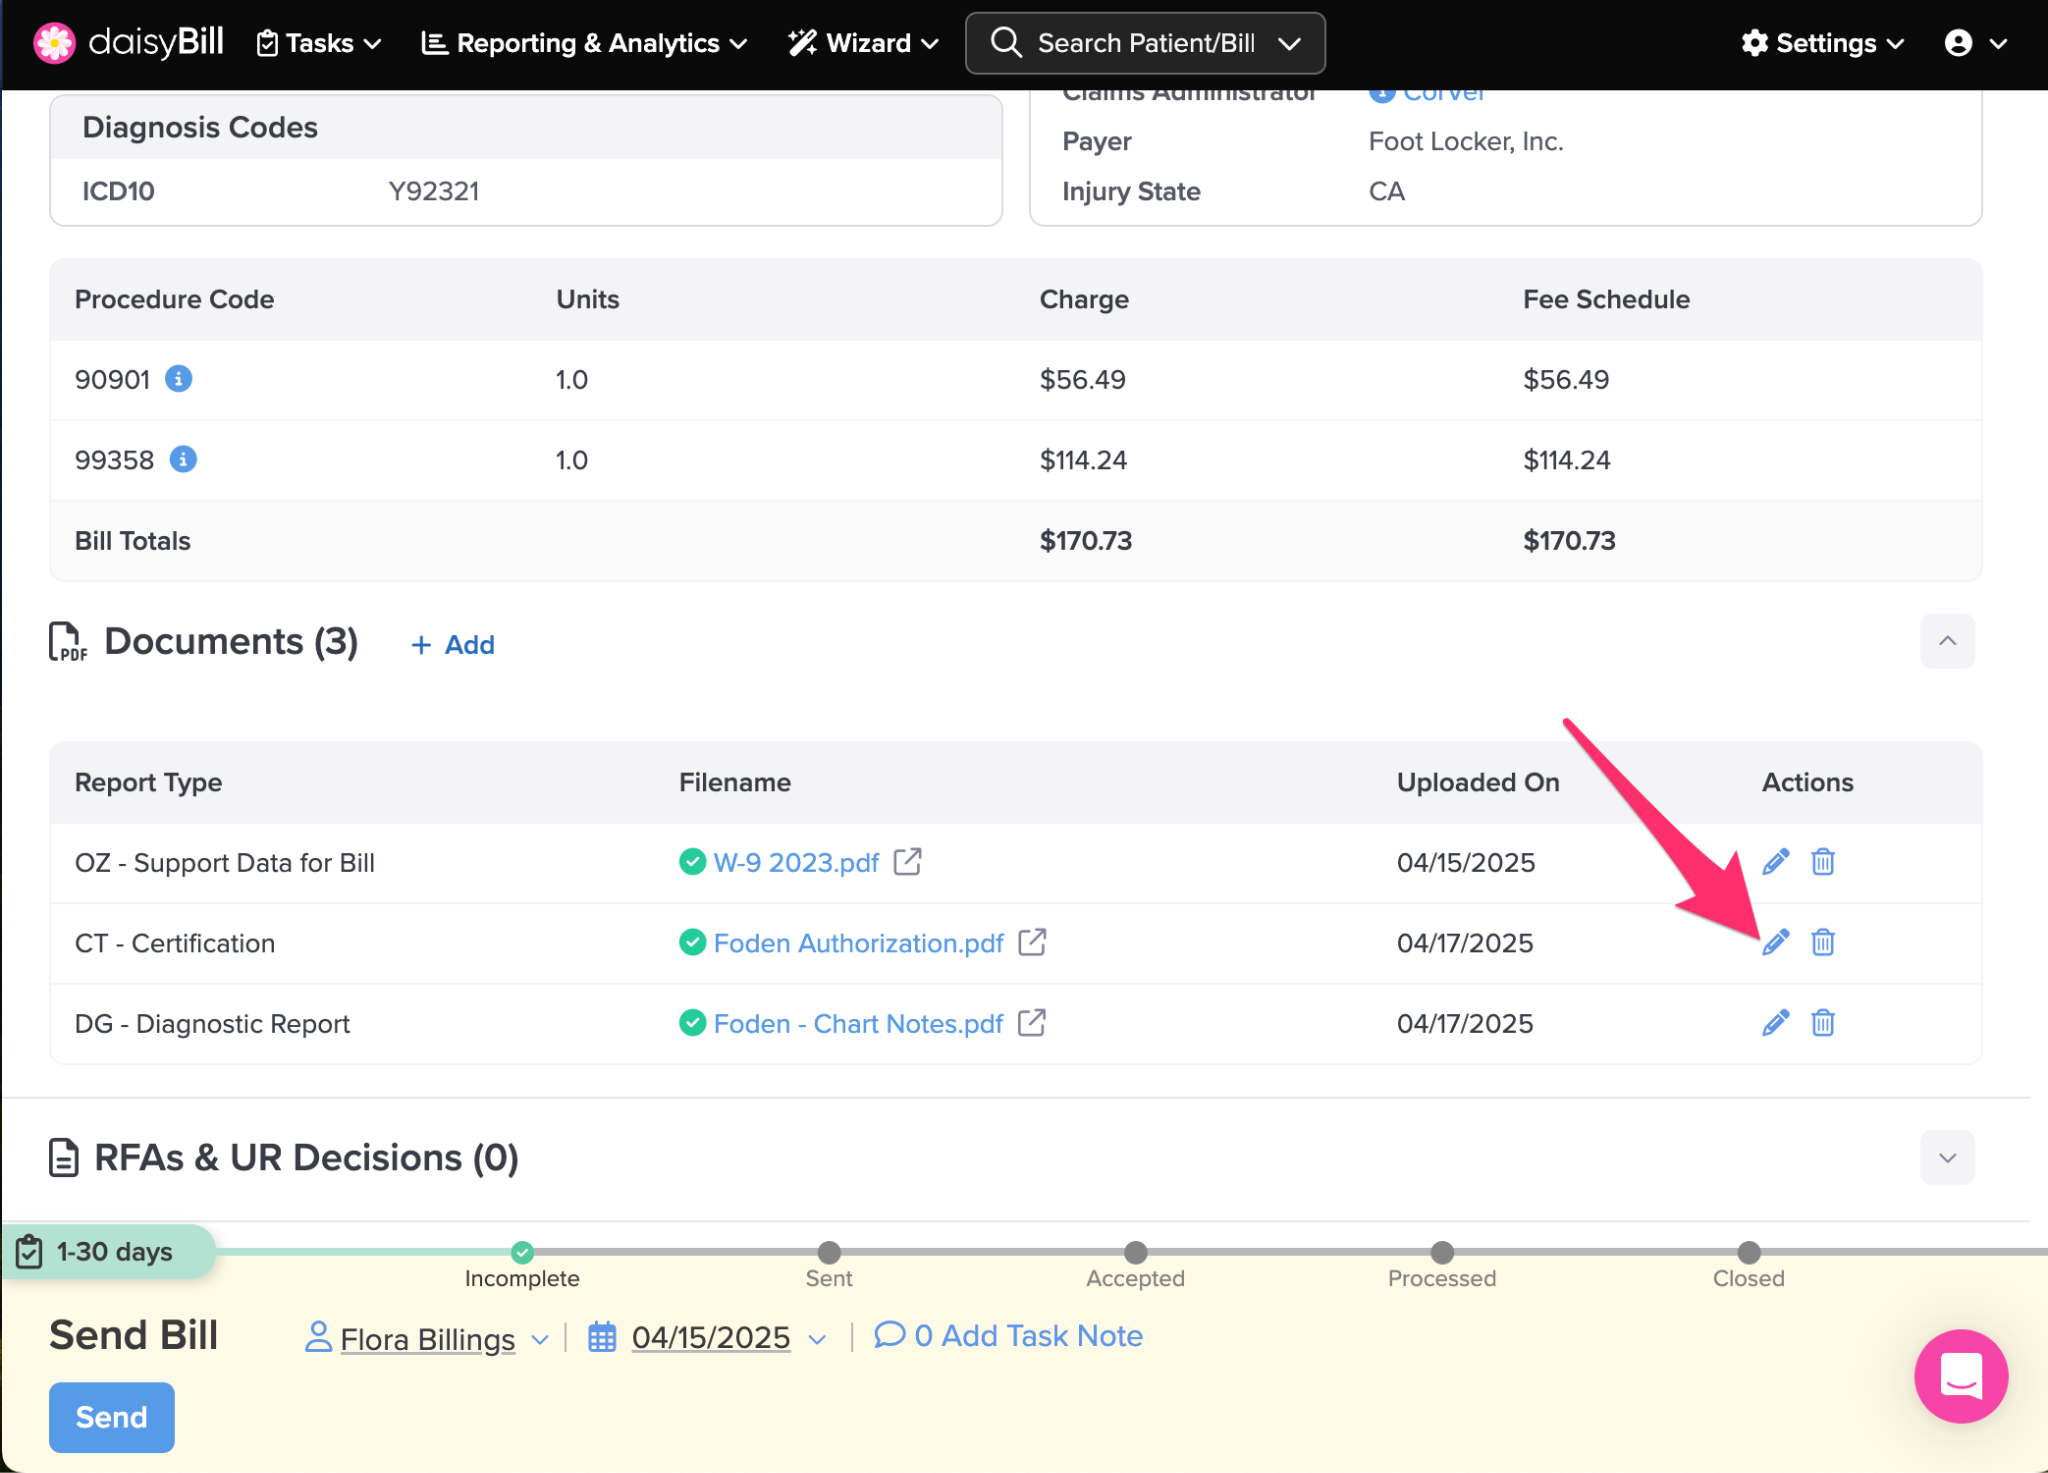Image resolution: width=2048 pixels, height=1473 pixels.
Task: Add a new document via + Add
Action: 453,645
